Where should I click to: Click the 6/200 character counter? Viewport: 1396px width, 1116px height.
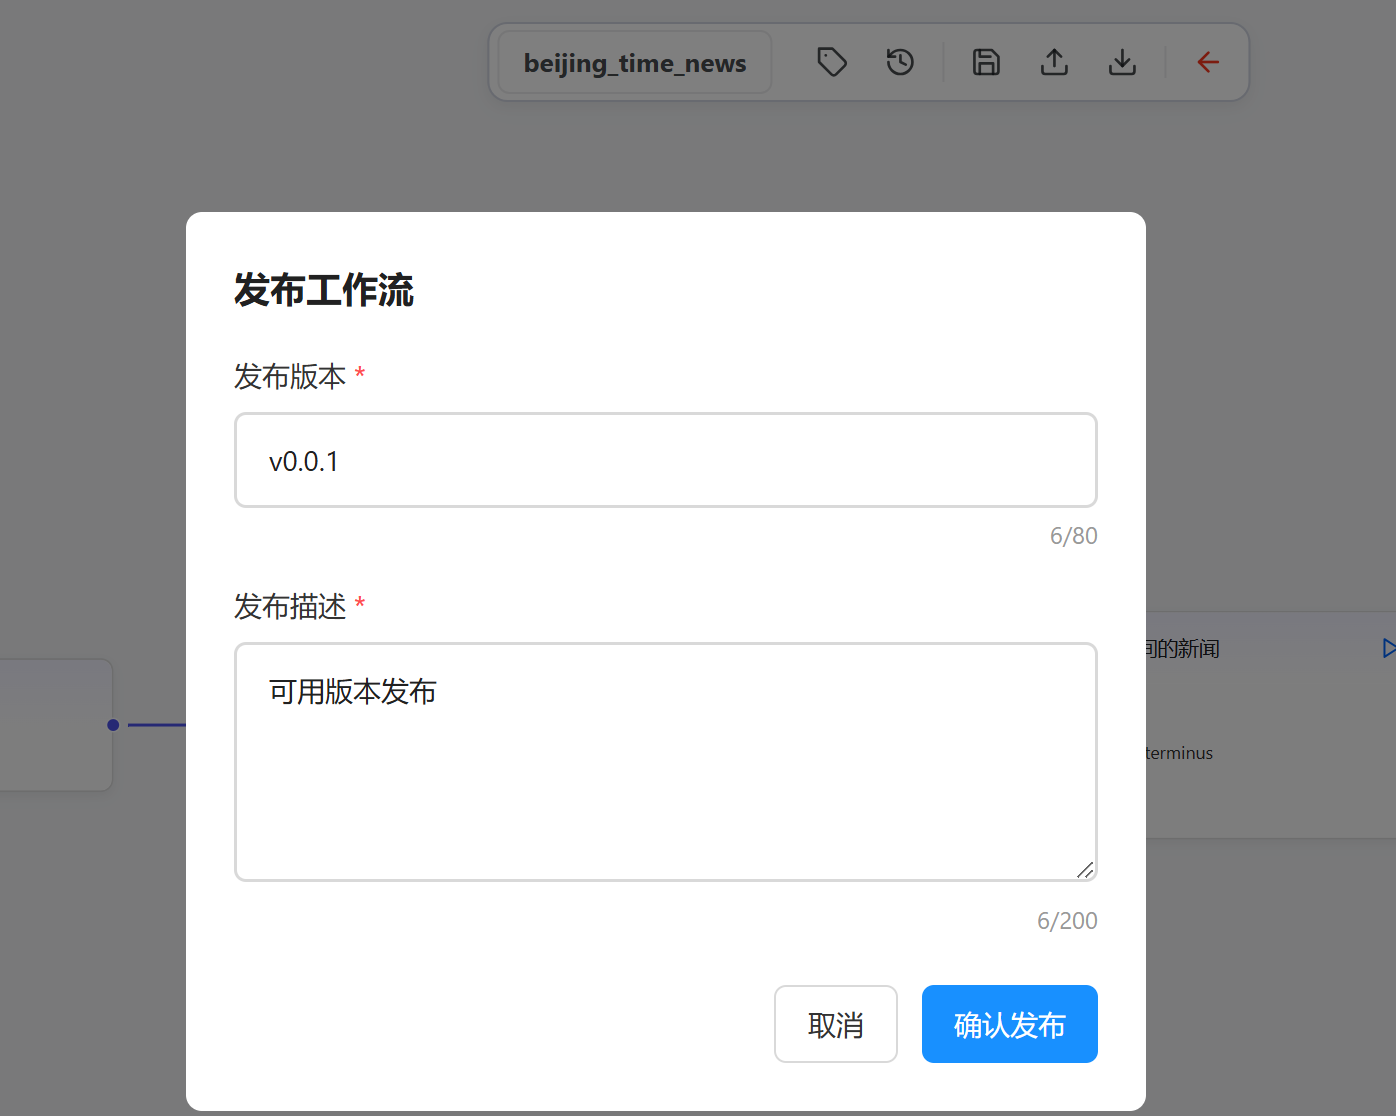(1067, 921)
